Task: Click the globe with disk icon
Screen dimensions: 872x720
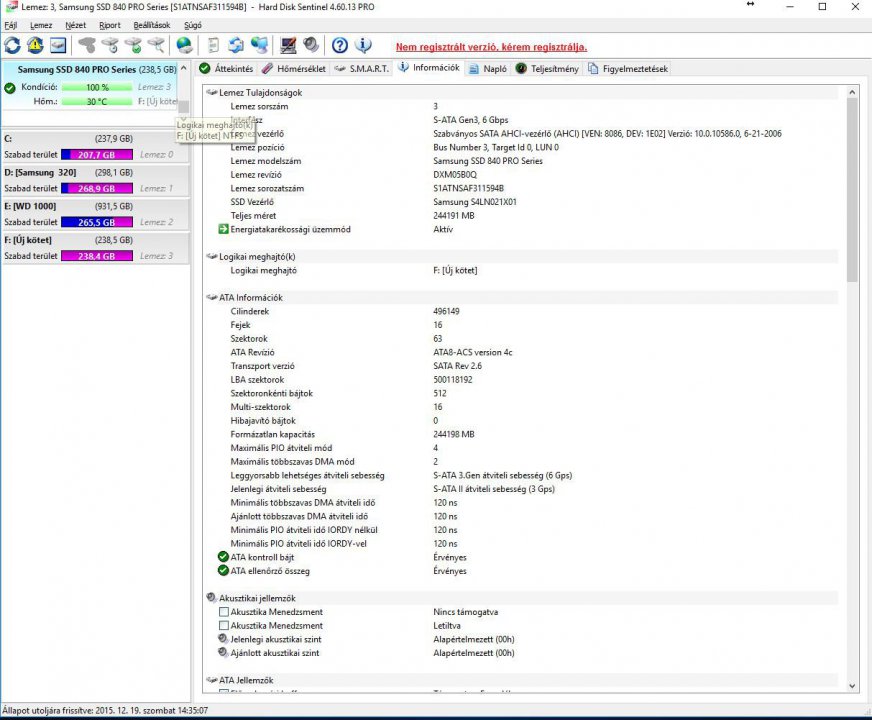Action: (184, 45)
